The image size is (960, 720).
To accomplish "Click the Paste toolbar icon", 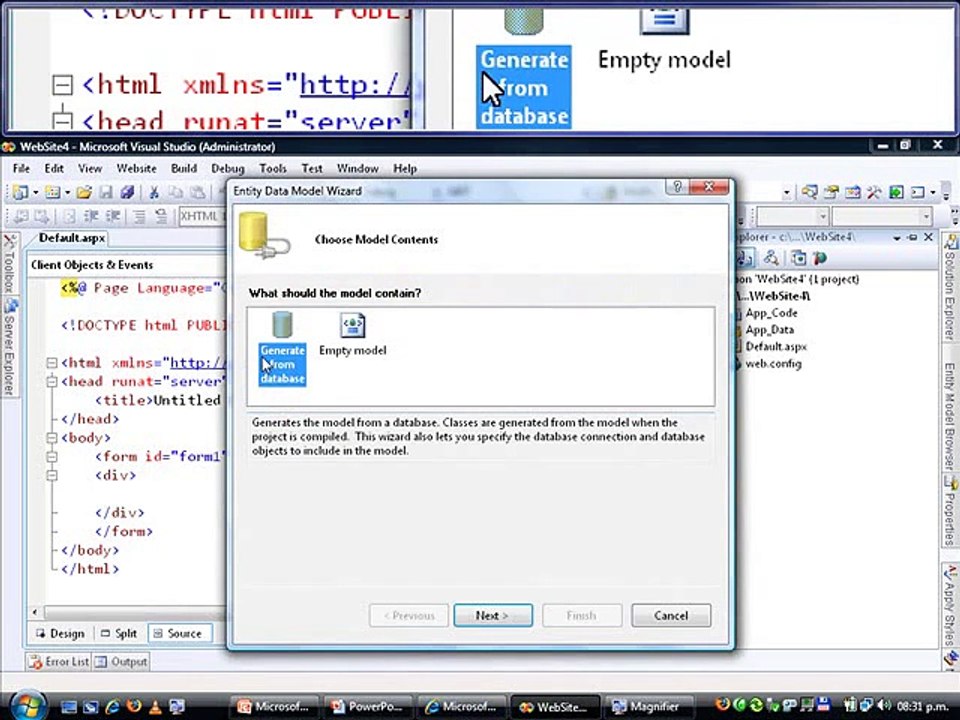I will click(x=197, y=192).
